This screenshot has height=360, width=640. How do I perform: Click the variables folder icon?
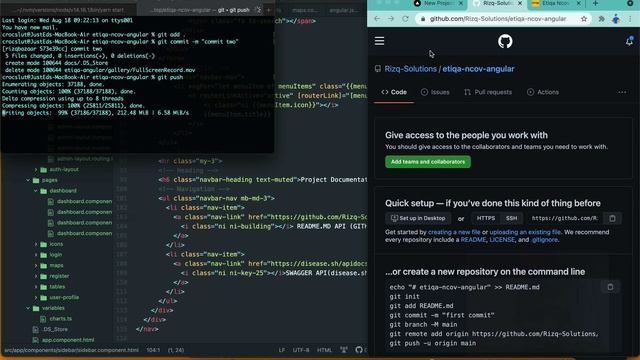point(36,308)
